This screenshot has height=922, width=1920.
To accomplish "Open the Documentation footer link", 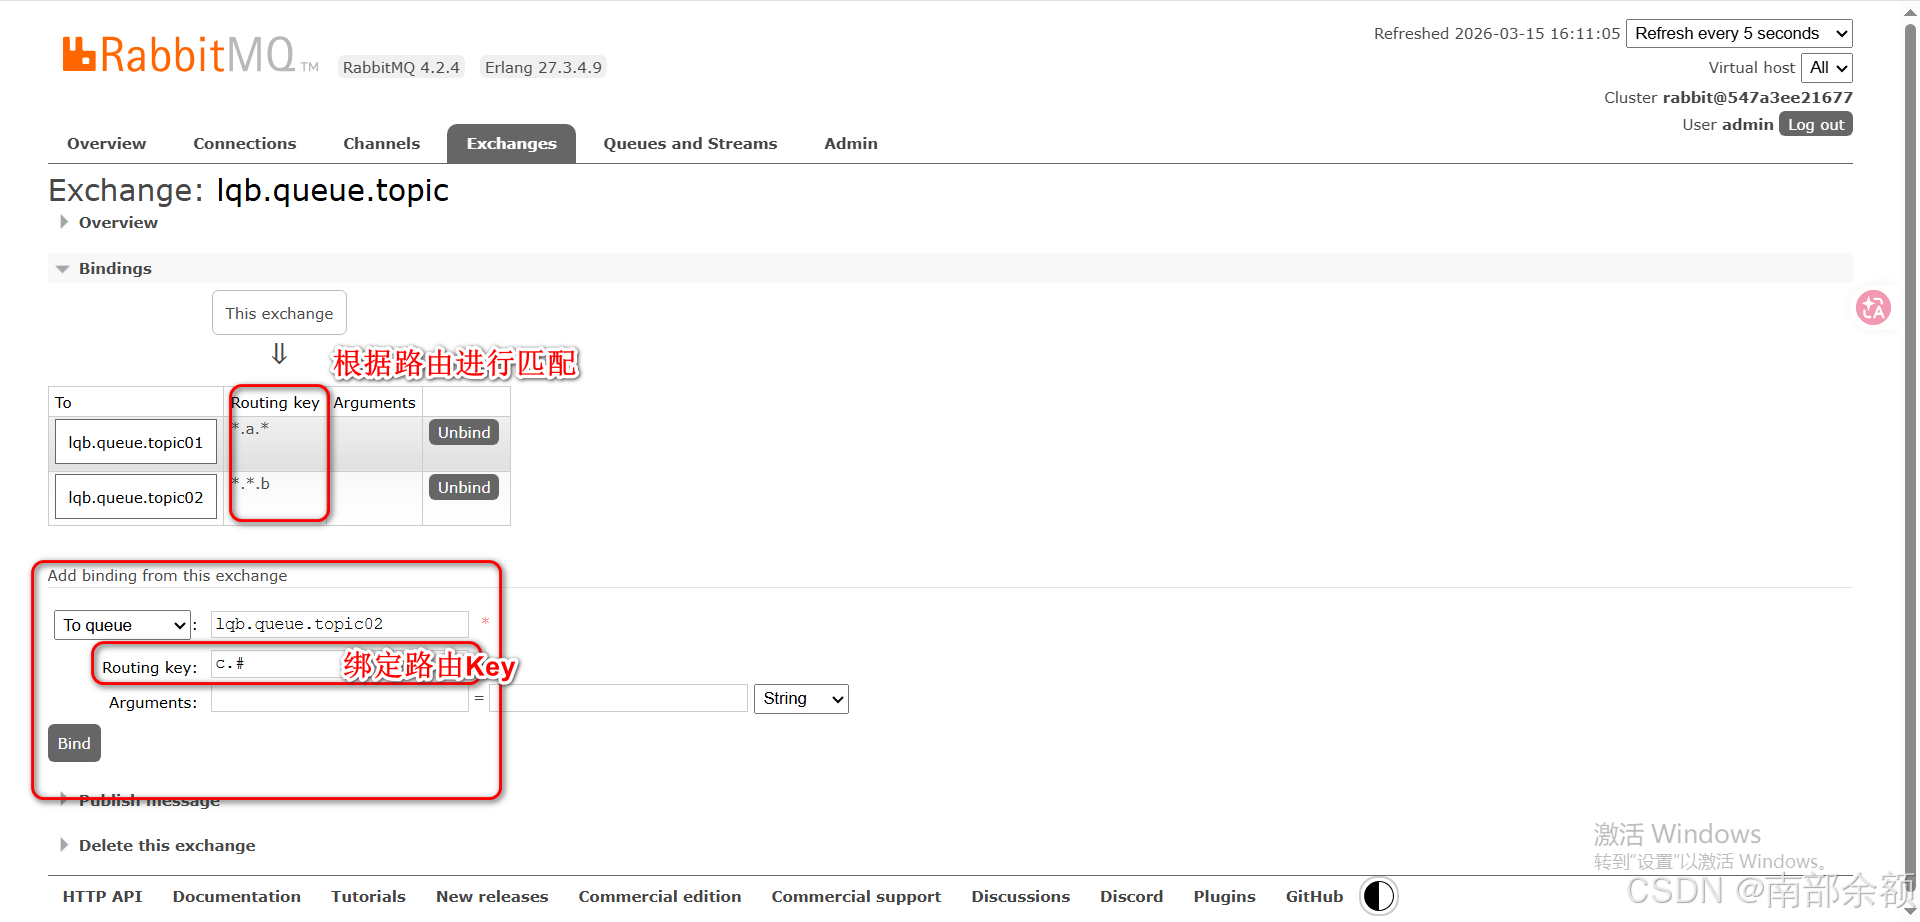I will pyautogui.click(x=236, y=896).
